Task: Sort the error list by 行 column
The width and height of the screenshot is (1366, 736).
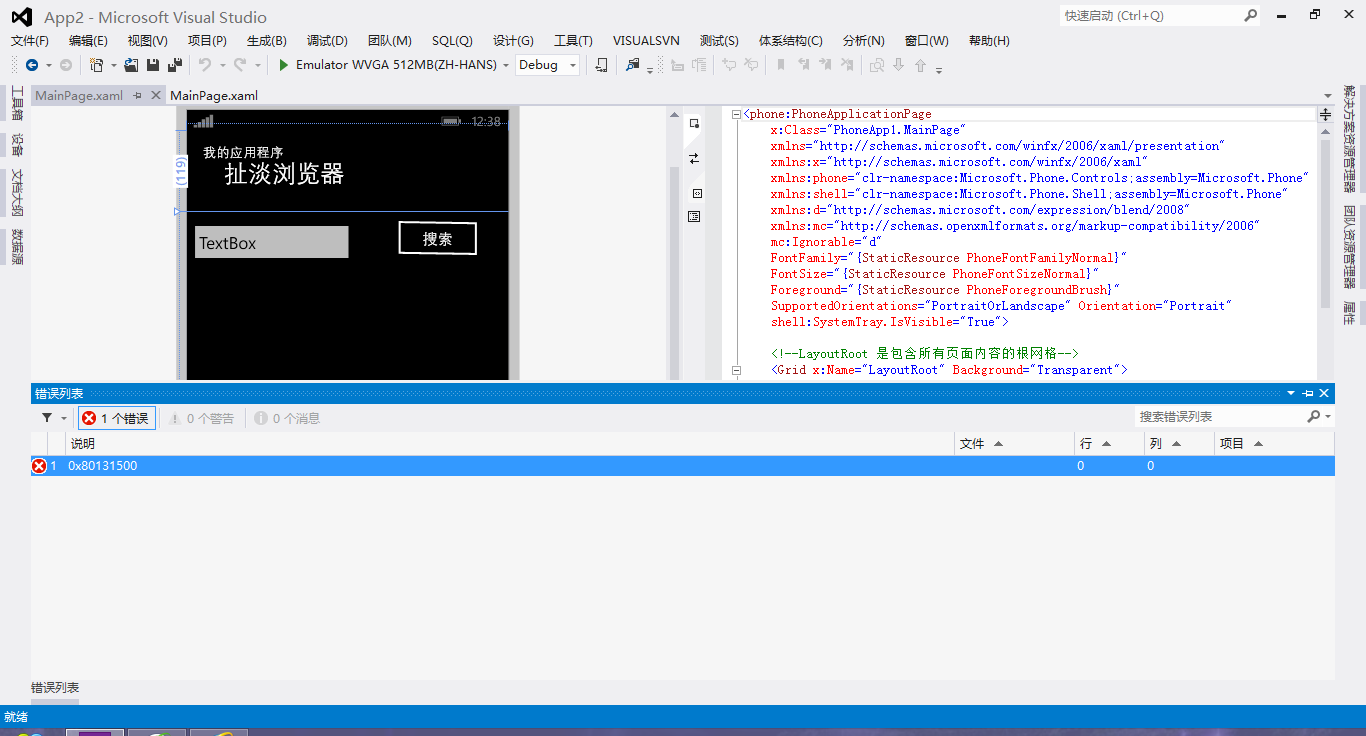Action: coord(1109,443)
